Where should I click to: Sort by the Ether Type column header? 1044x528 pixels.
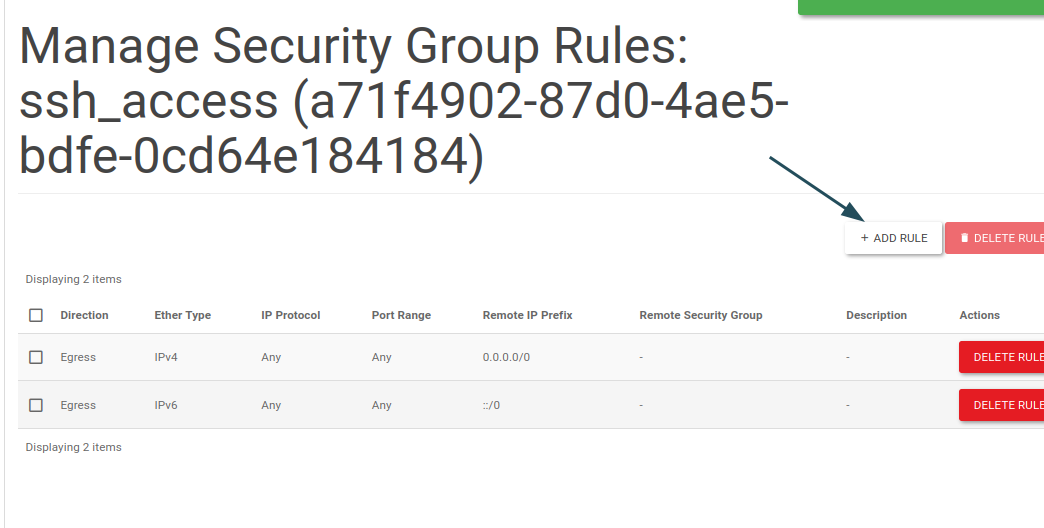[x=182, y=315]
